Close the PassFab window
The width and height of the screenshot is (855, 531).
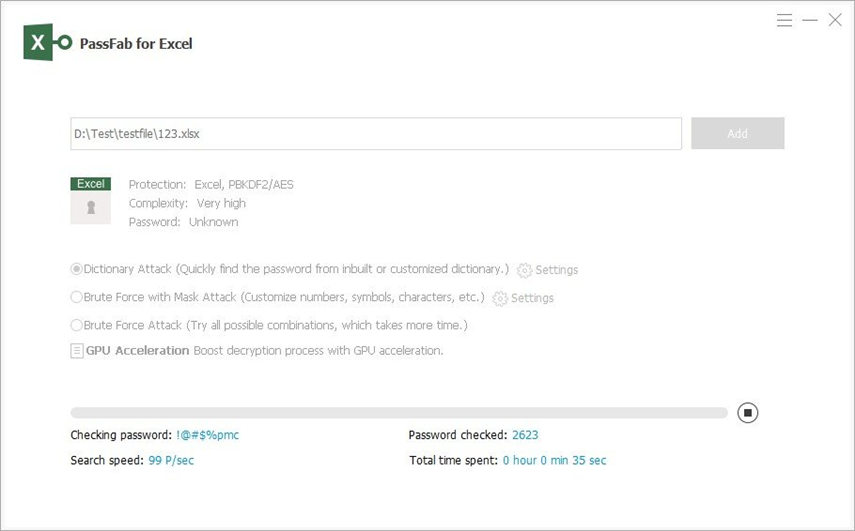pyautogui.click(x=835, y=20)
